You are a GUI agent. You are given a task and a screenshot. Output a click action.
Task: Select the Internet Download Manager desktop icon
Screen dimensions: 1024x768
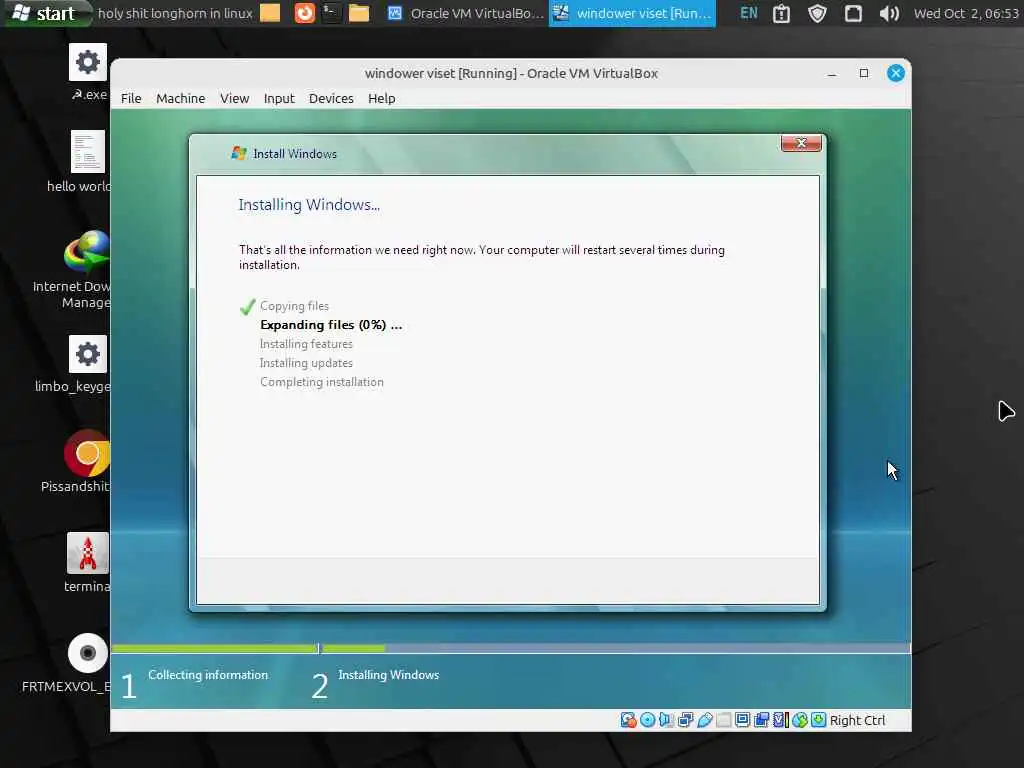coord(86,270)
